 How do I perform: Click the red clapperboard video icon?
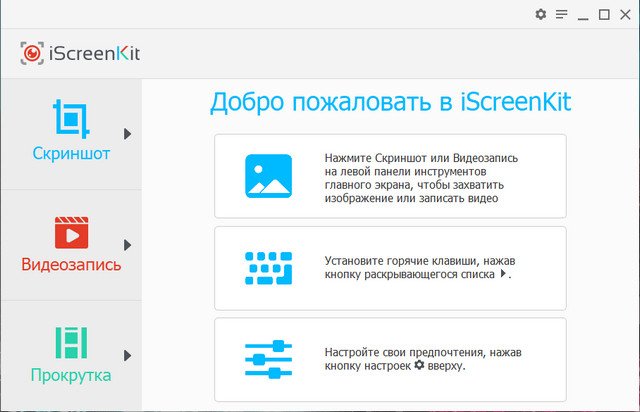click(71, 232)
